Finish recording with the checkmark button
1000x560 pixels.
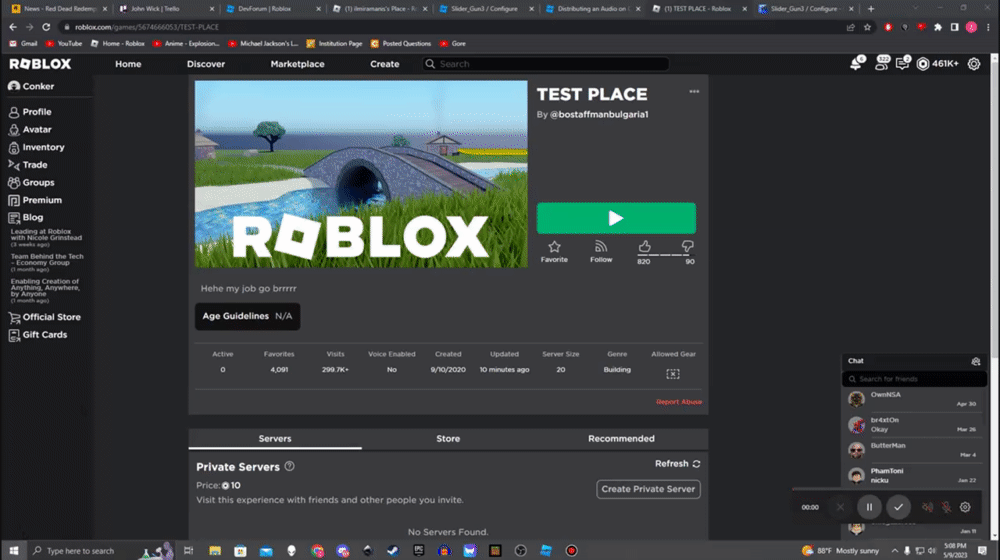899,507
